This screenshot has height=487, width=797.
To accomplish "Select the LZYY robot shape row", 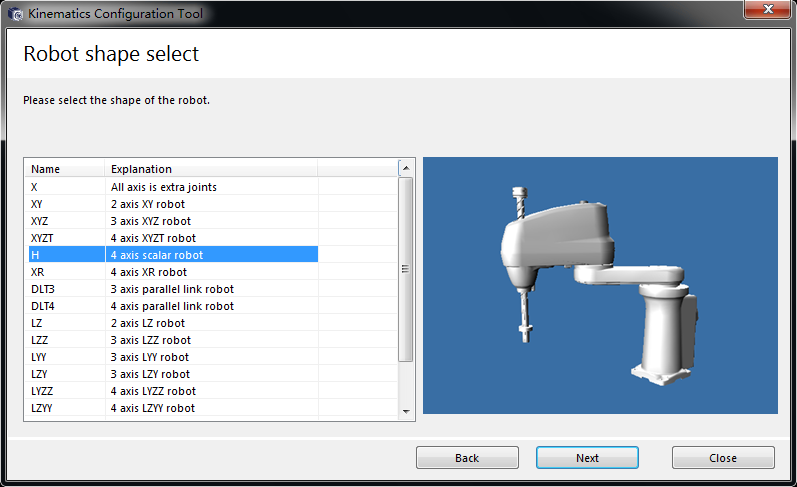I will click(211, 408).
